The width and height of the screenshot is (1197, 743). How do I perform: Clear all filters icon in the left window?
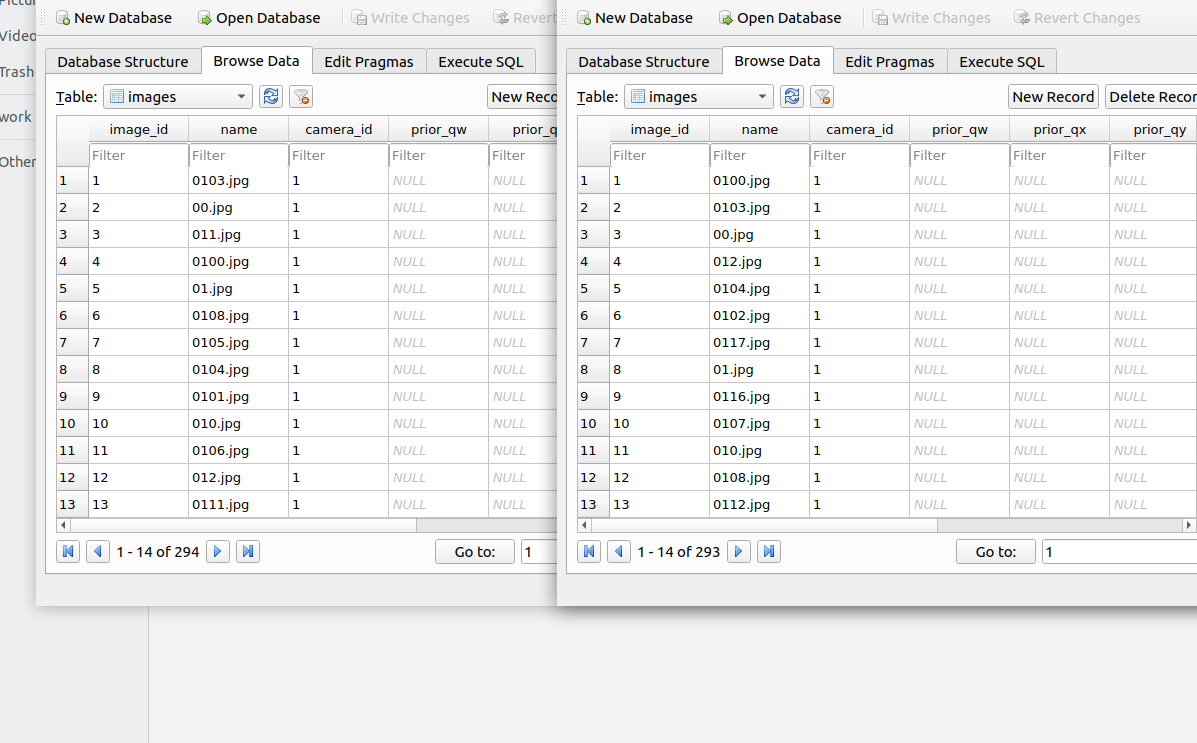301,96
